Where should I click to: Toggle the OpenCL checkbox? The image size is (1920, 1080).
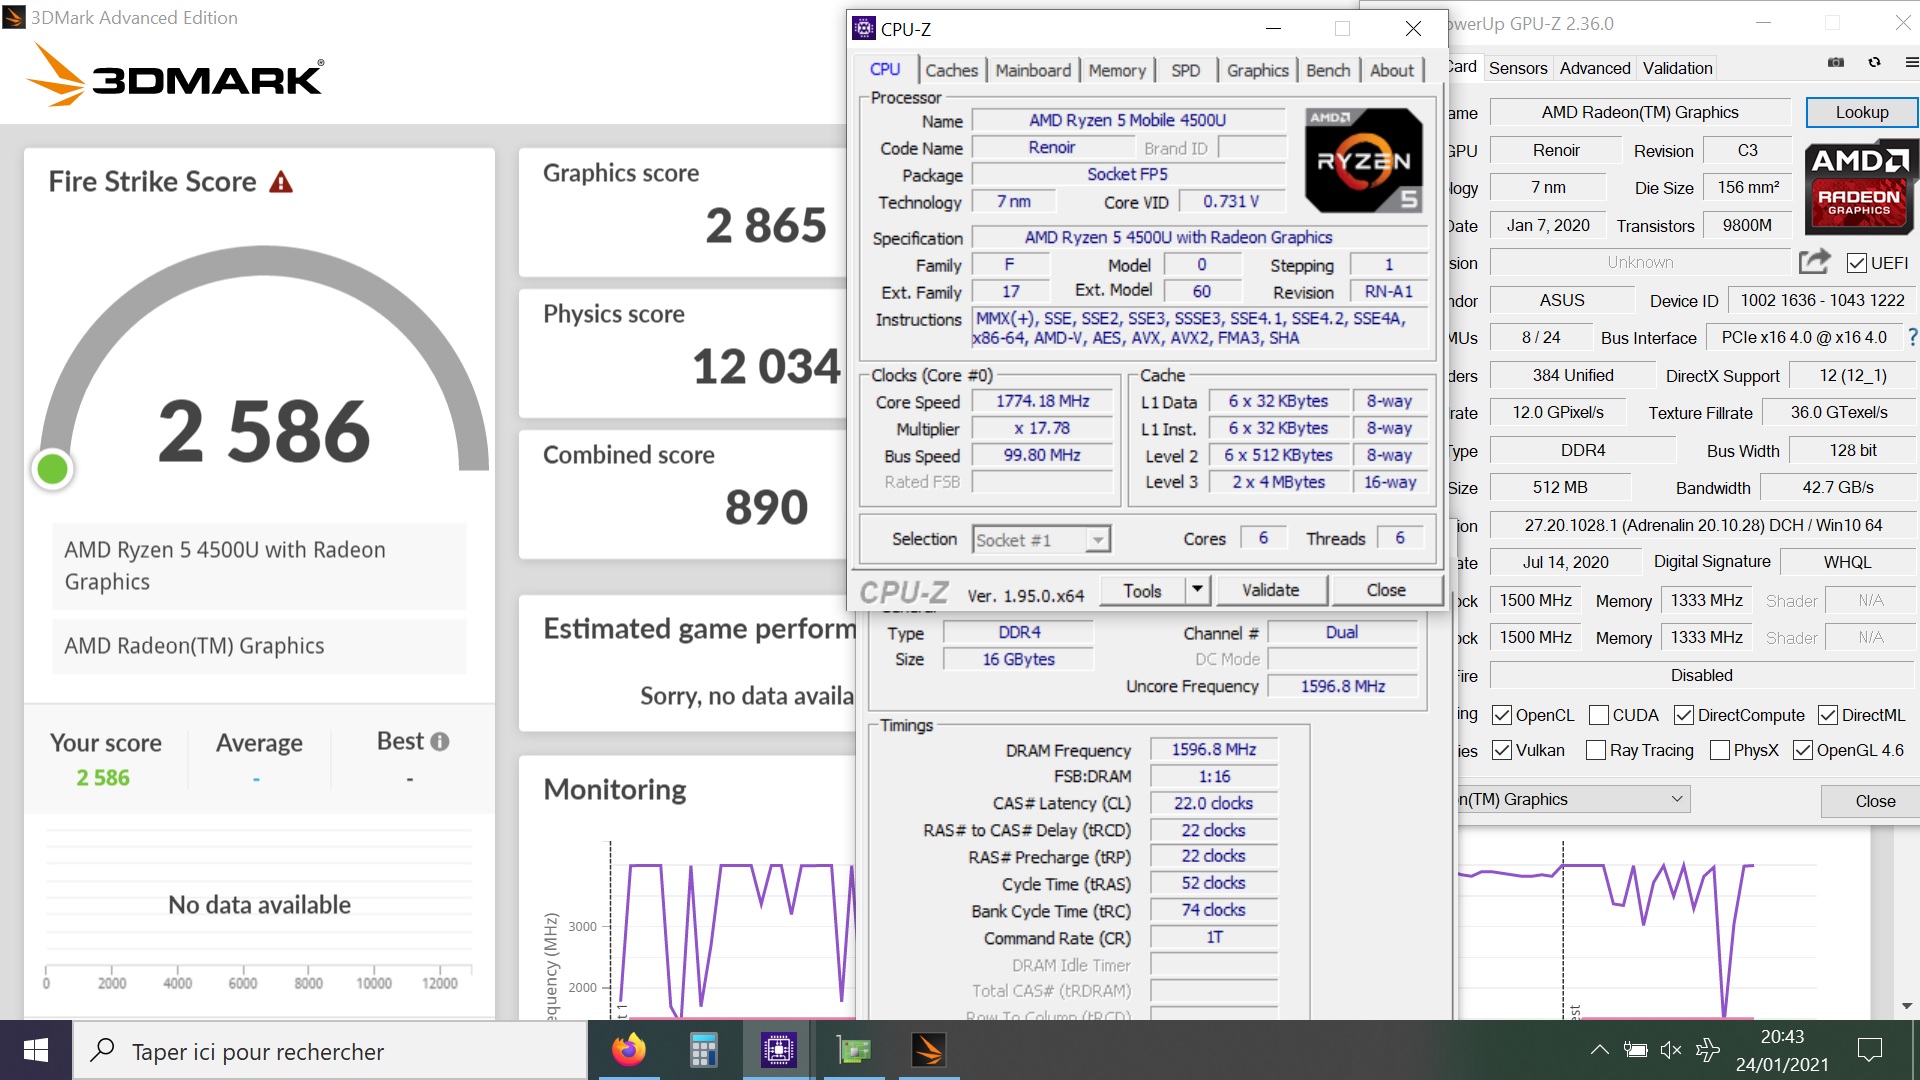click(1501, 715)
